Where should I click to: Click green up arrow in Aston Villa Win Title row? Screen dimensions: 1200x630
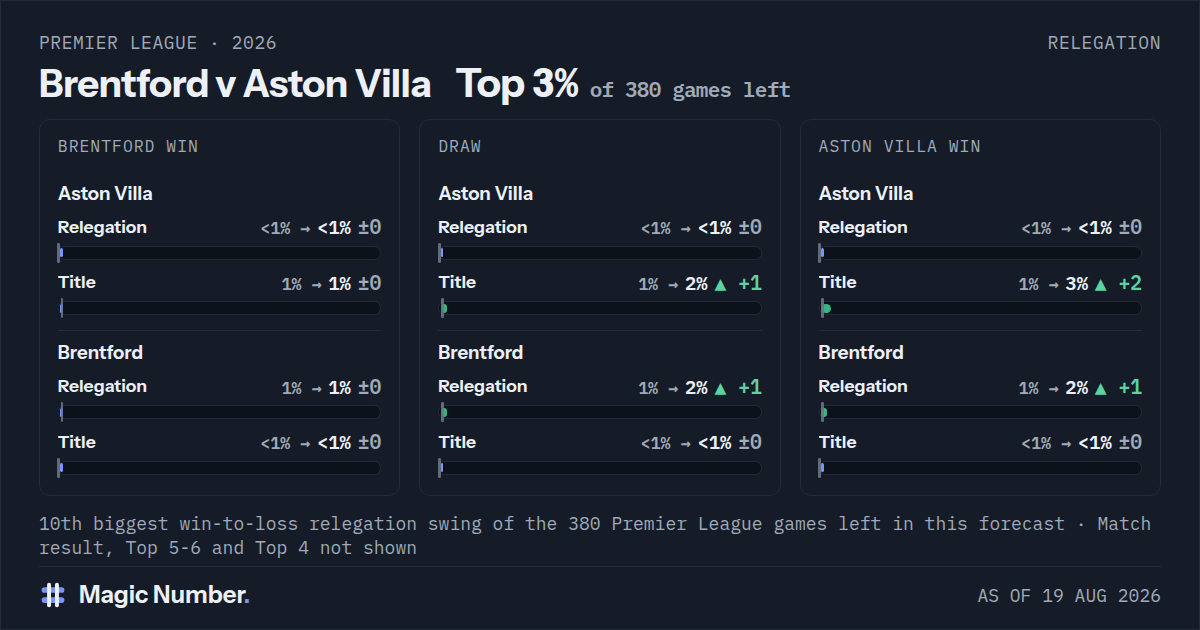1101,284
